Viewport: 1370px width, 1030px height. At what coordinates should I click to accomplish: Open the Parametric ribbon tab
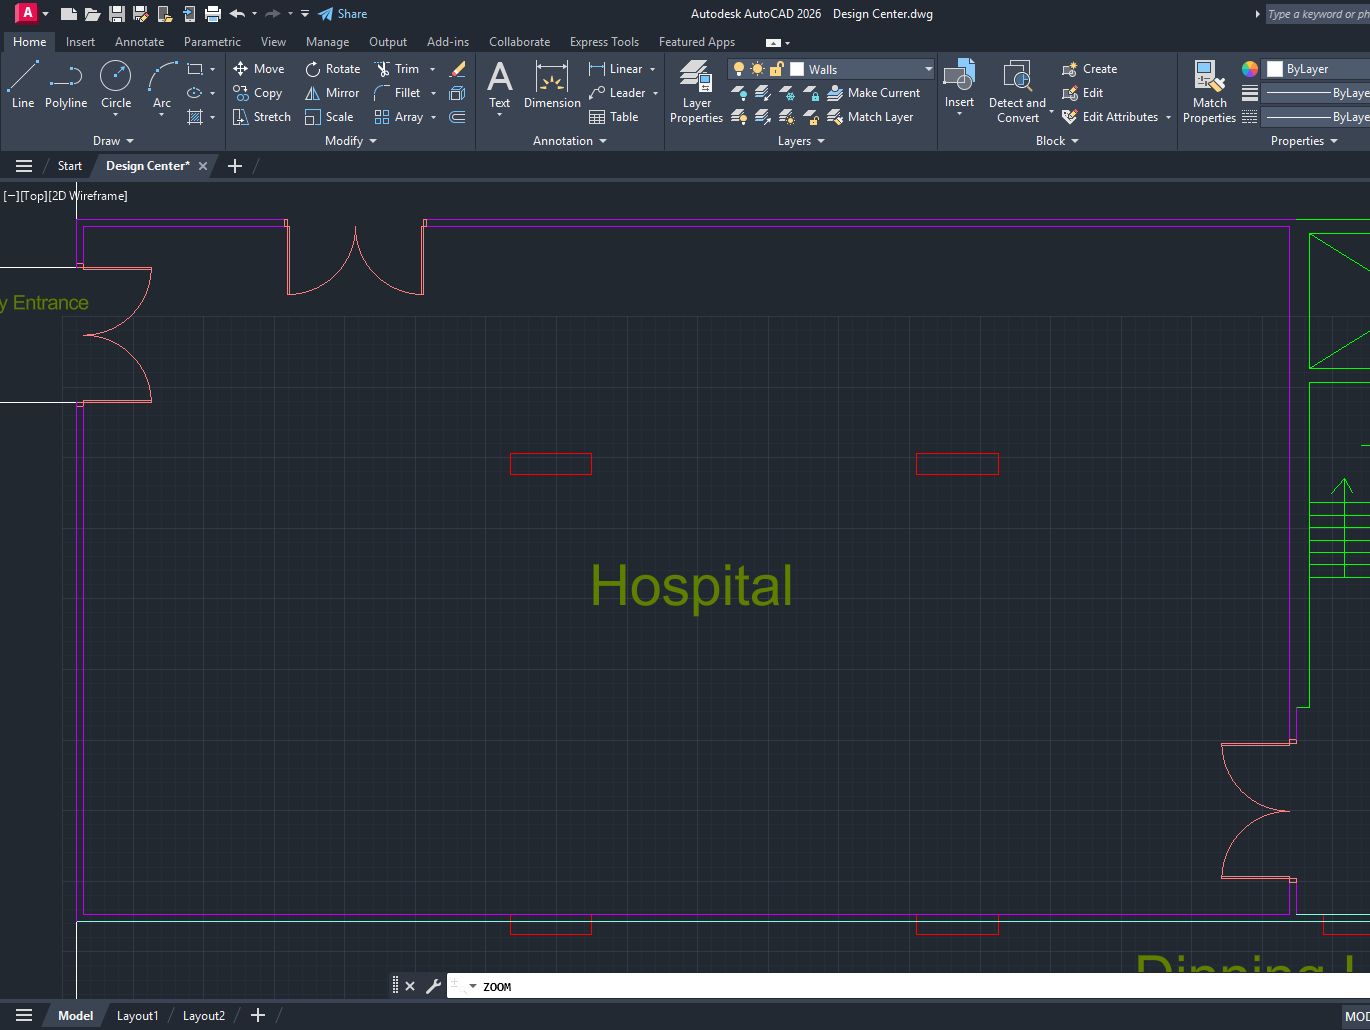pyautogui.click(x=212, y=42)
